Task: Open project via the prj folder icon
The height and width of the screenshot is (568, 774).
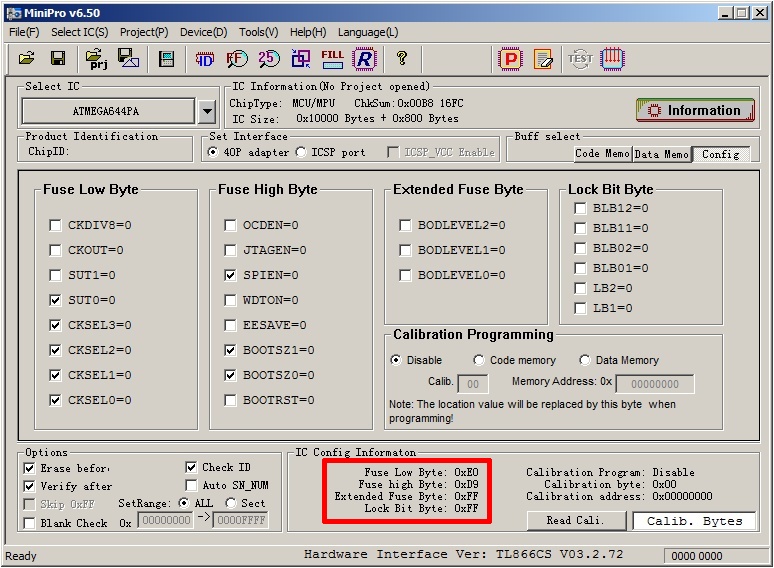Action: coord(96,59)
